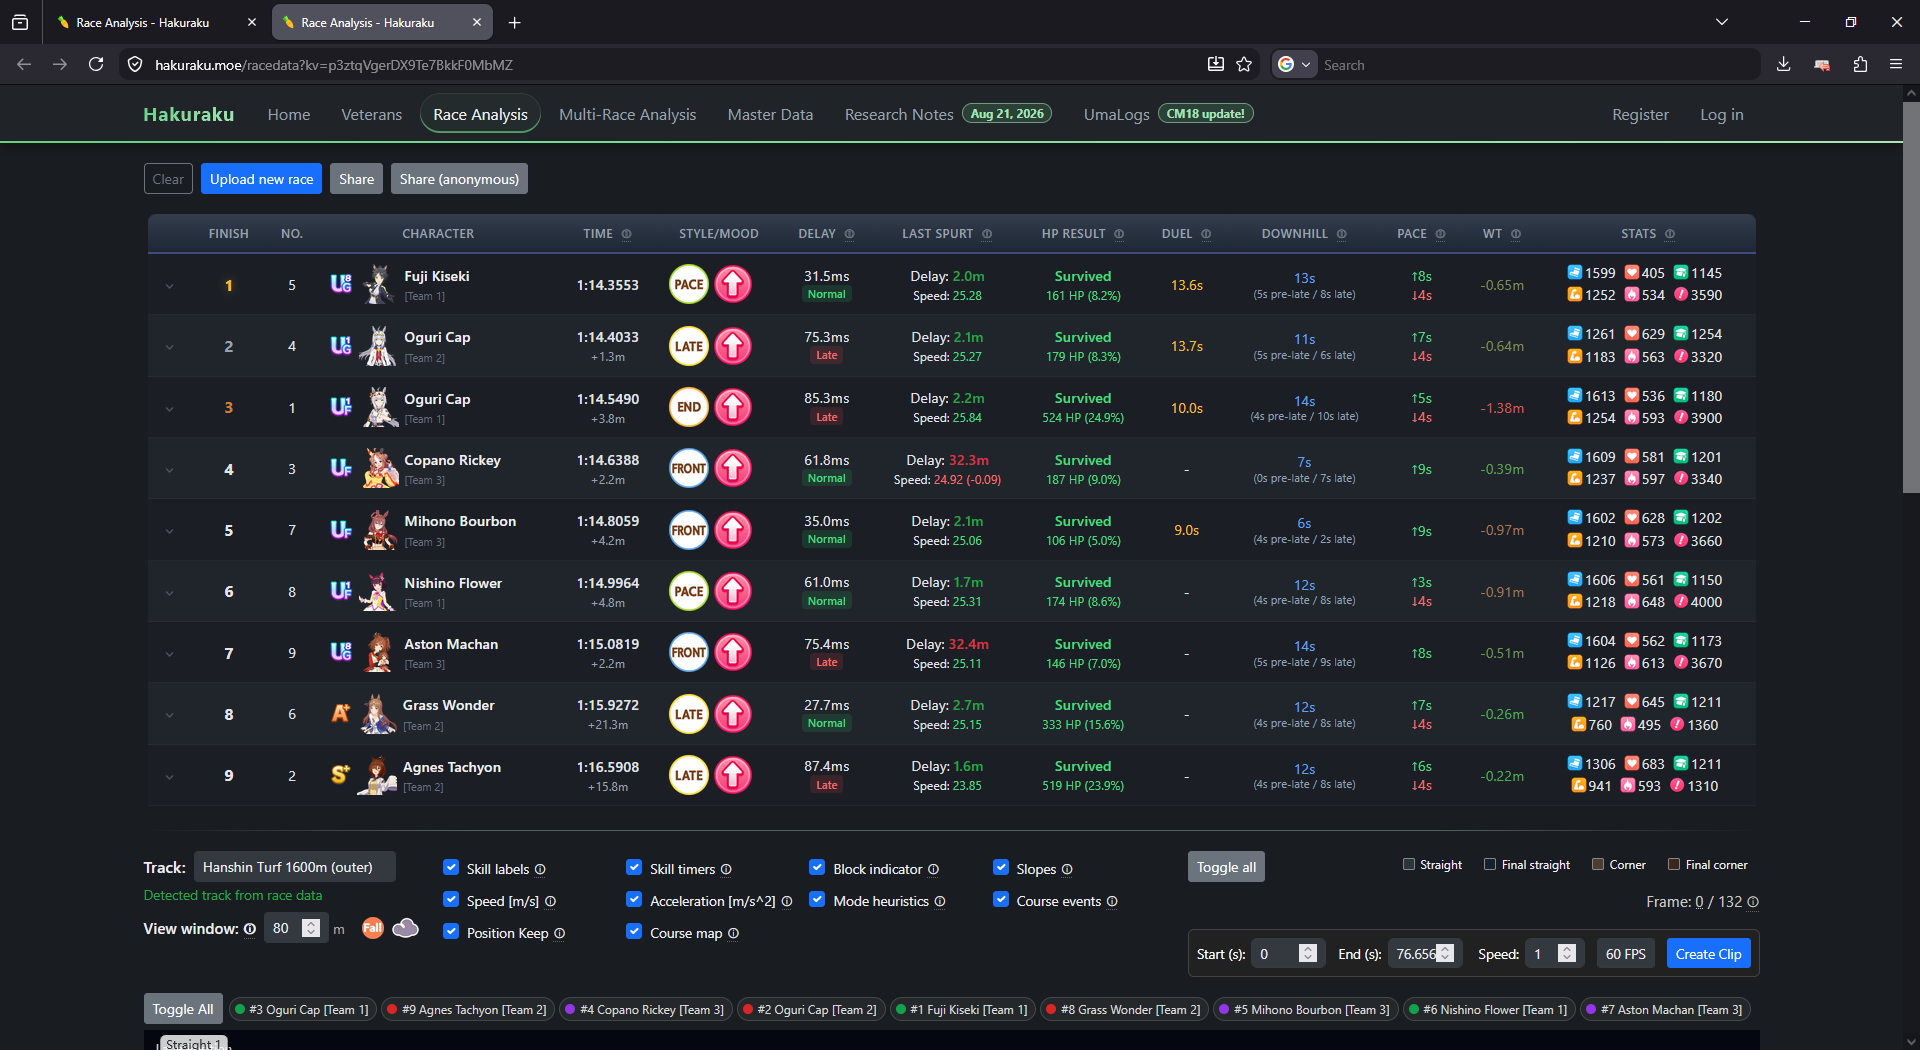Click the cloudy weather icon

coord(405,928)
